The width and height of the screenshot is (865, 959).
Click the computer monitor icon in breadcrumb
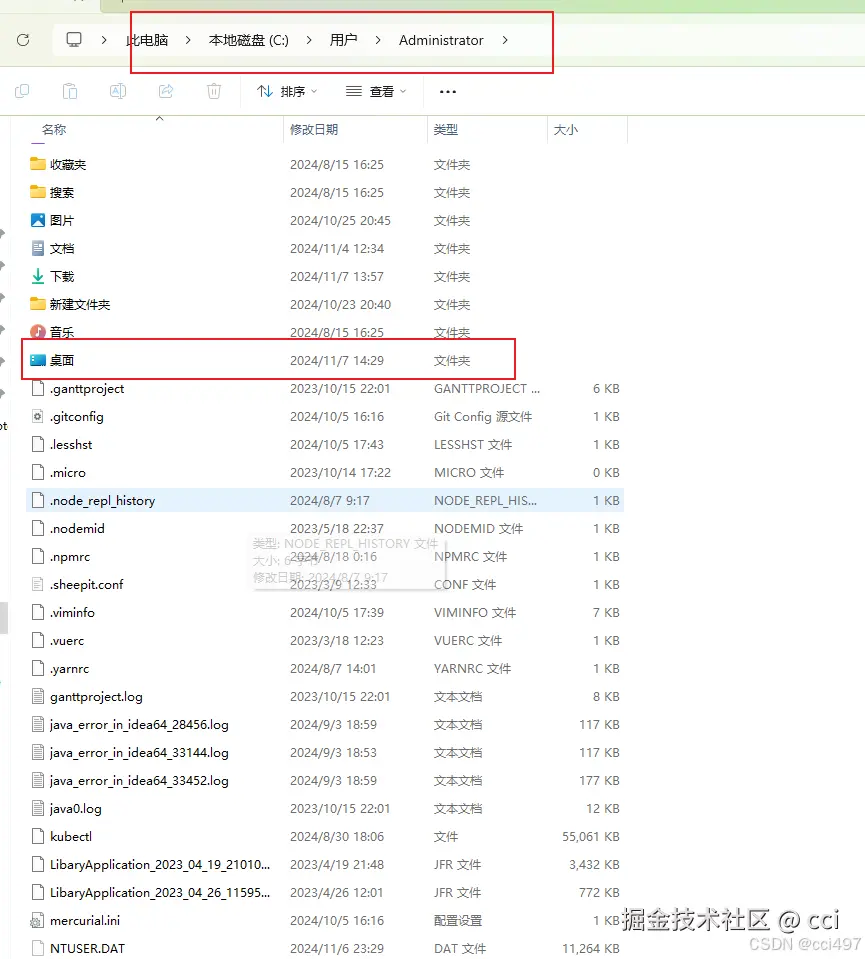pyautogui.click(x=74, y=40)
